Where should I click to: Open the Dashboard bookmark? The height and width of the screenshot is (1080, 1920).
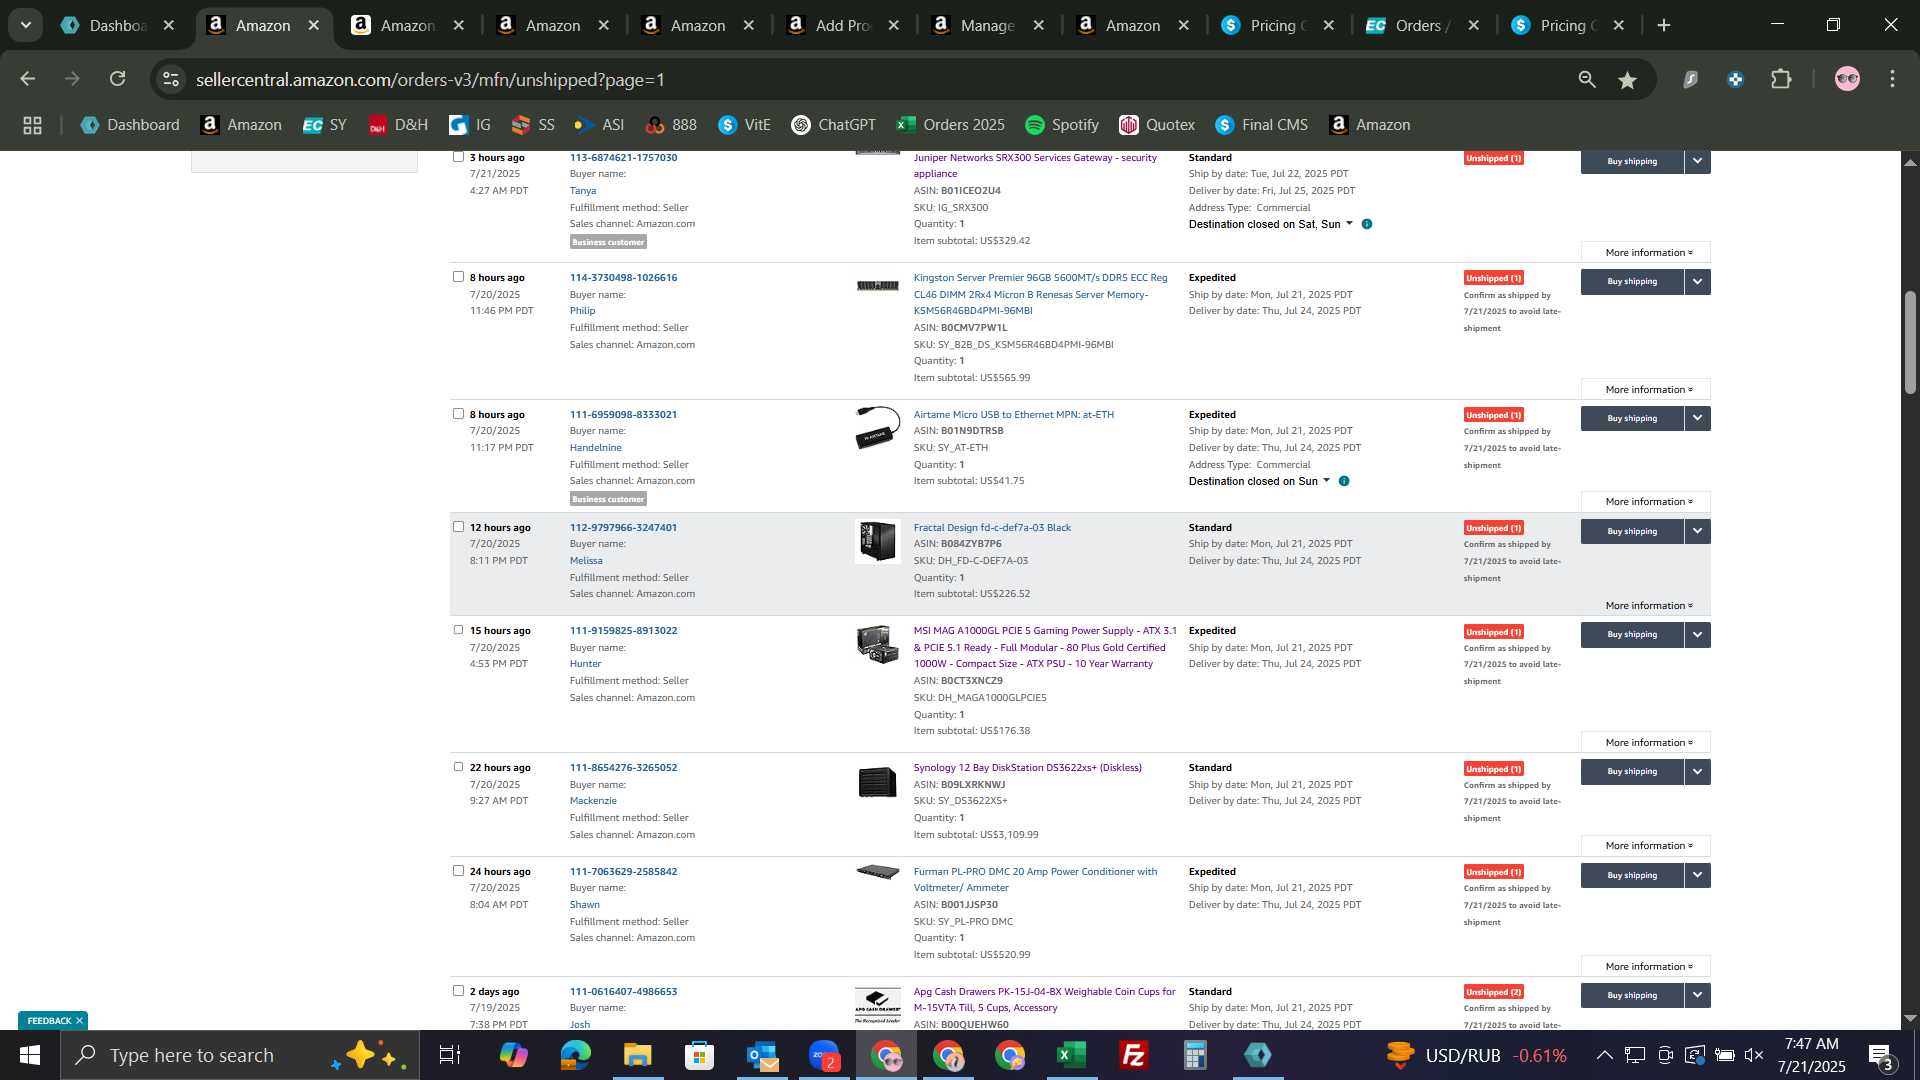click(x=130, y=125)
